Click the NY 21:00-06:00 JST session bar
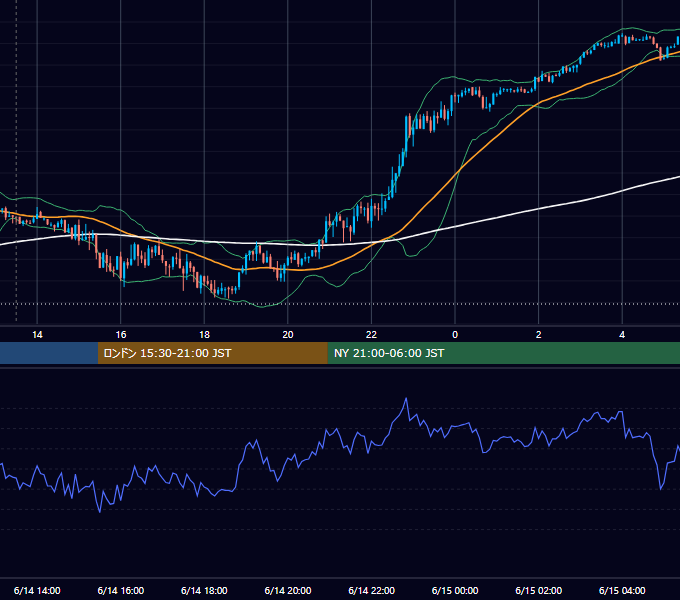Viewport: 680px width, 600px height. [x=503, y=353]
